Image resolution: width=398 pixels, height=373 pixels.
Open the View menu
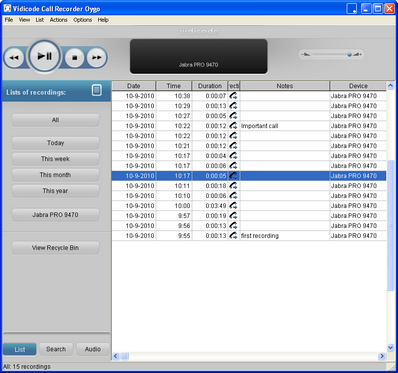tap(24, 20)
